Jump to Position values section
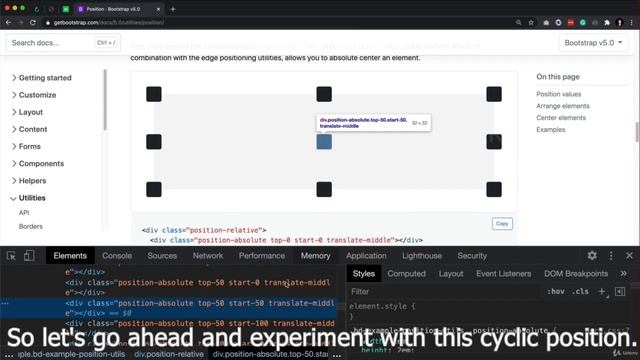 [558, 94]
